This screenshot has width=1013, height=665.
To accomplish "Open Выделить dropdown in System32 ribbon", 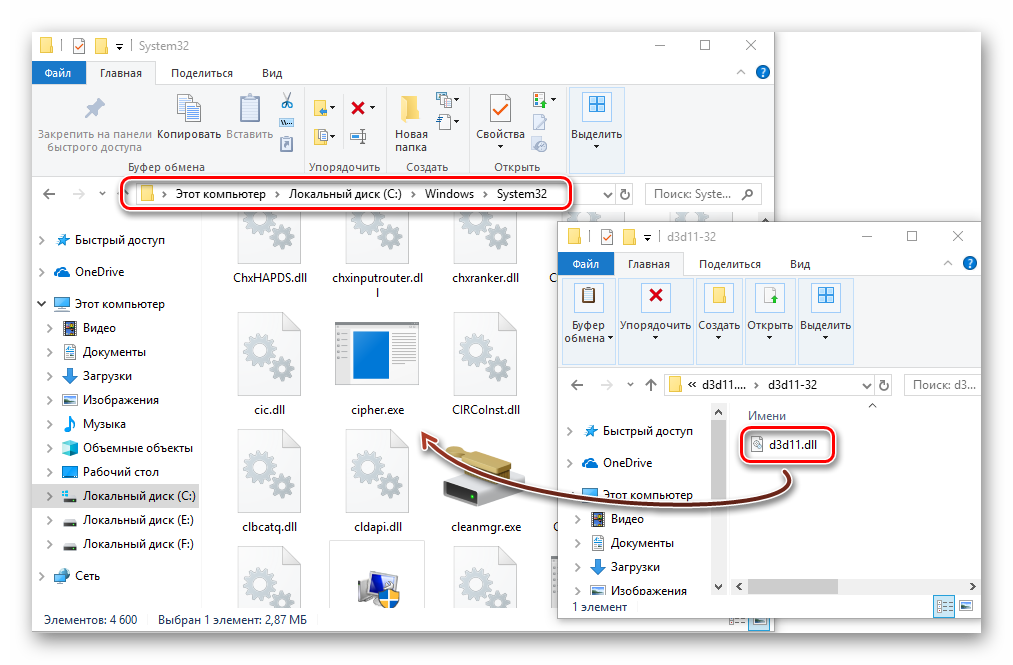I will [596, 132].
